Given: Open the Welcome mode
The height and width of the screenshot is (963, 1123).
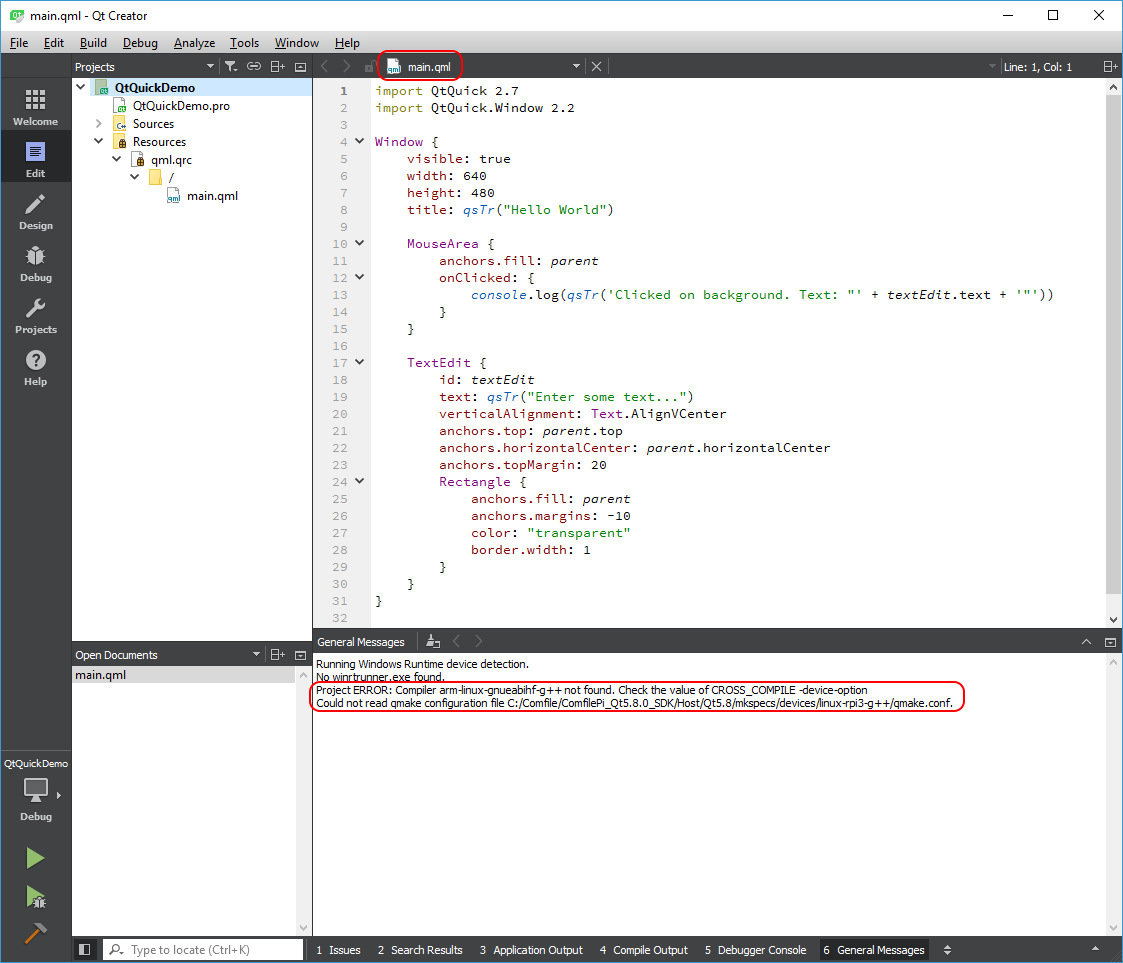Looking at the screenshot, I should [x=35, y=106].
